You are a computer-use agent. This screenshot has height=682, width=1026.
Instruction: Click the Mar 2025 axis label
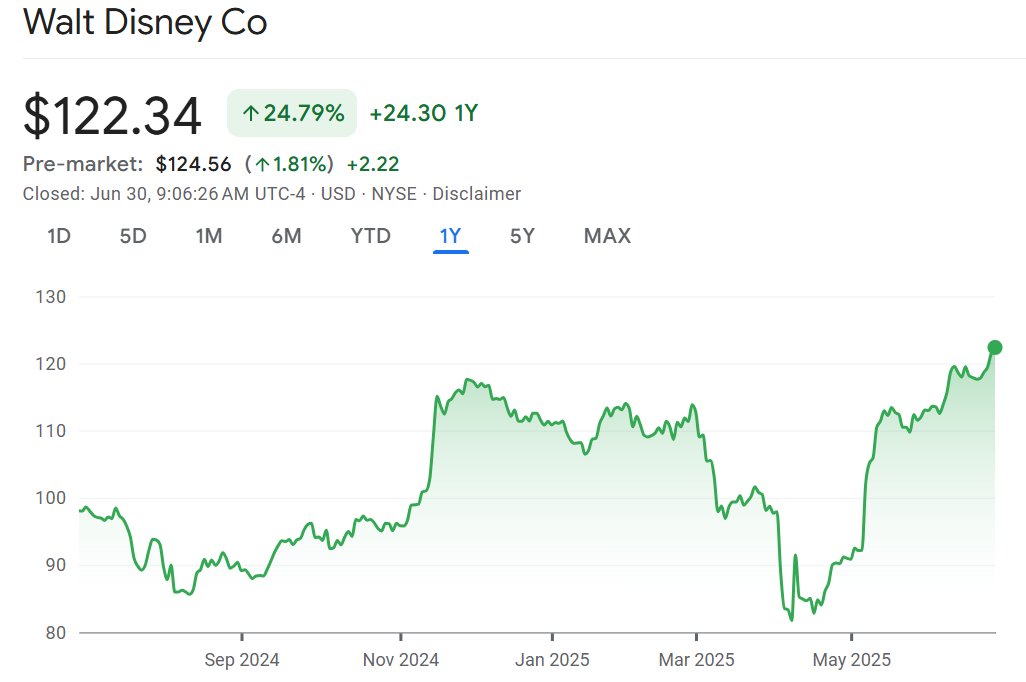coord(696,660)
